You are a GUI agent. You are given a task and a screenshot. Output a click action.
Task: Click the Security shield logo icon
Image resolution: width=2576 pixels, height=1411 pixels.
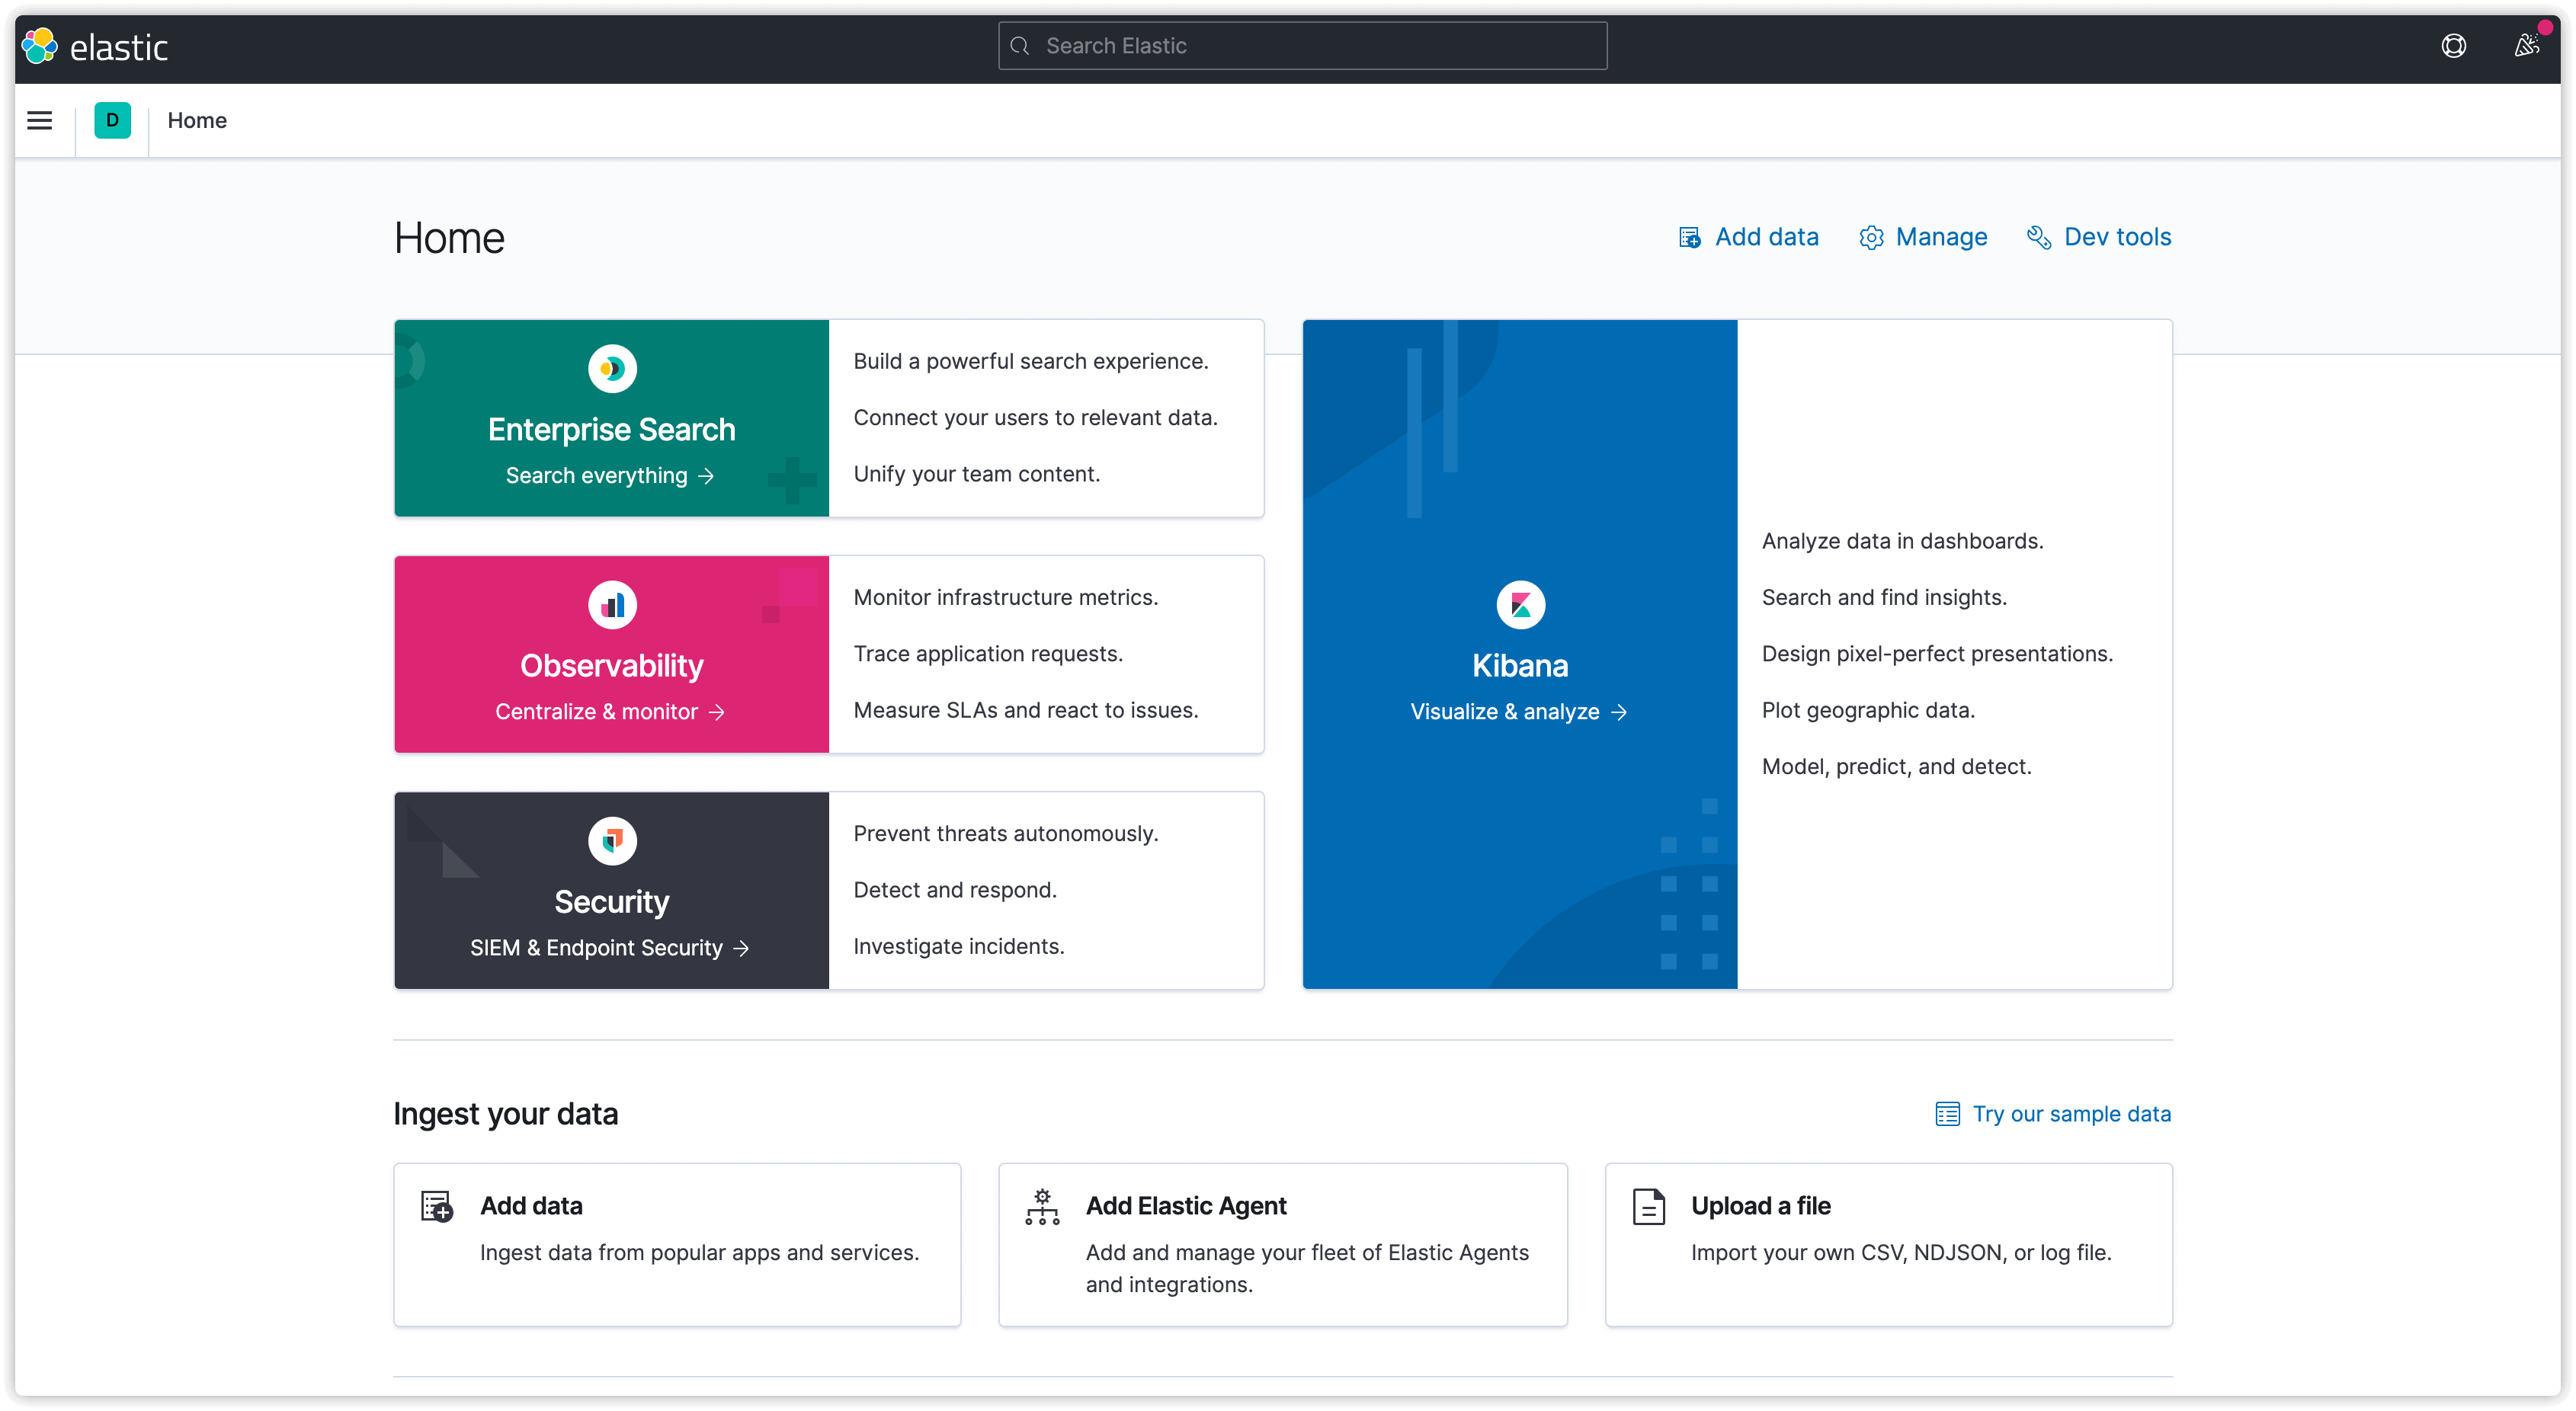pyautogui.click(x=612, y=840)
